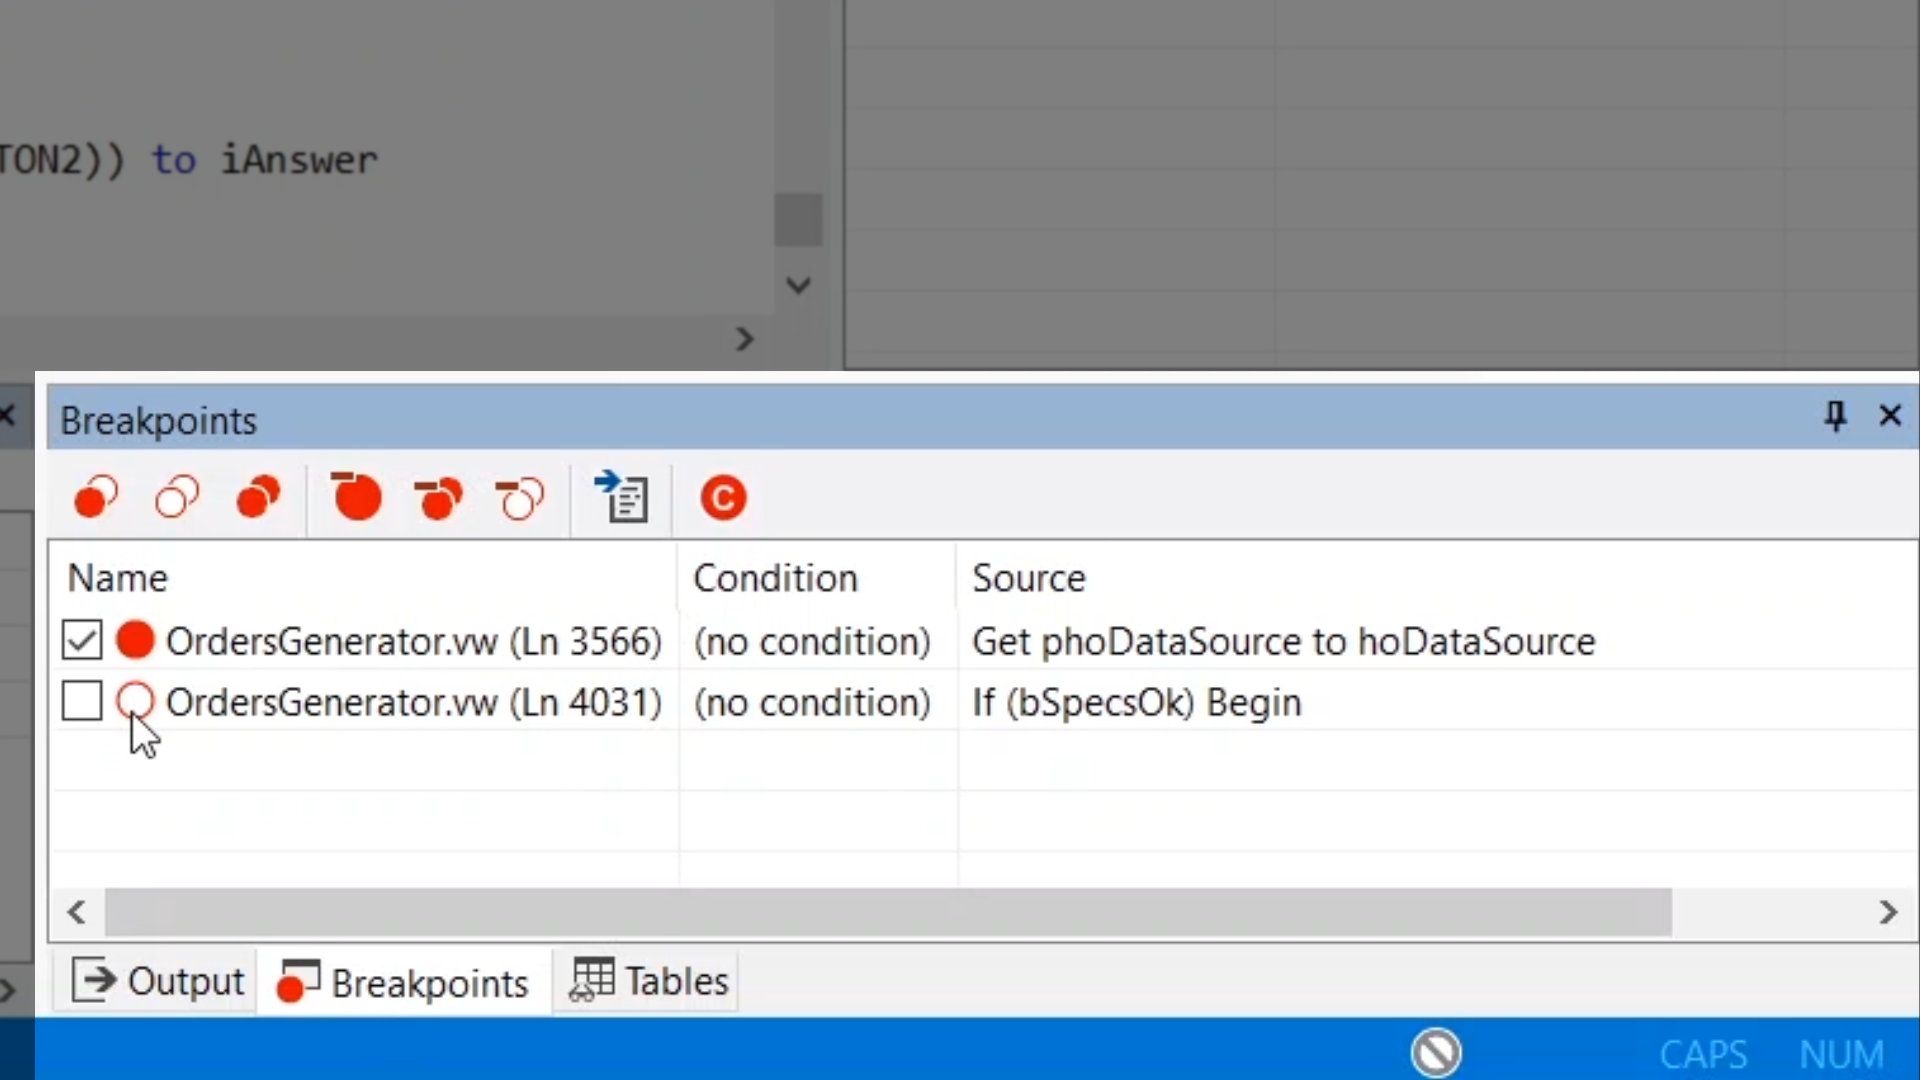Click the go to source code icon

(x=622, y=497)
